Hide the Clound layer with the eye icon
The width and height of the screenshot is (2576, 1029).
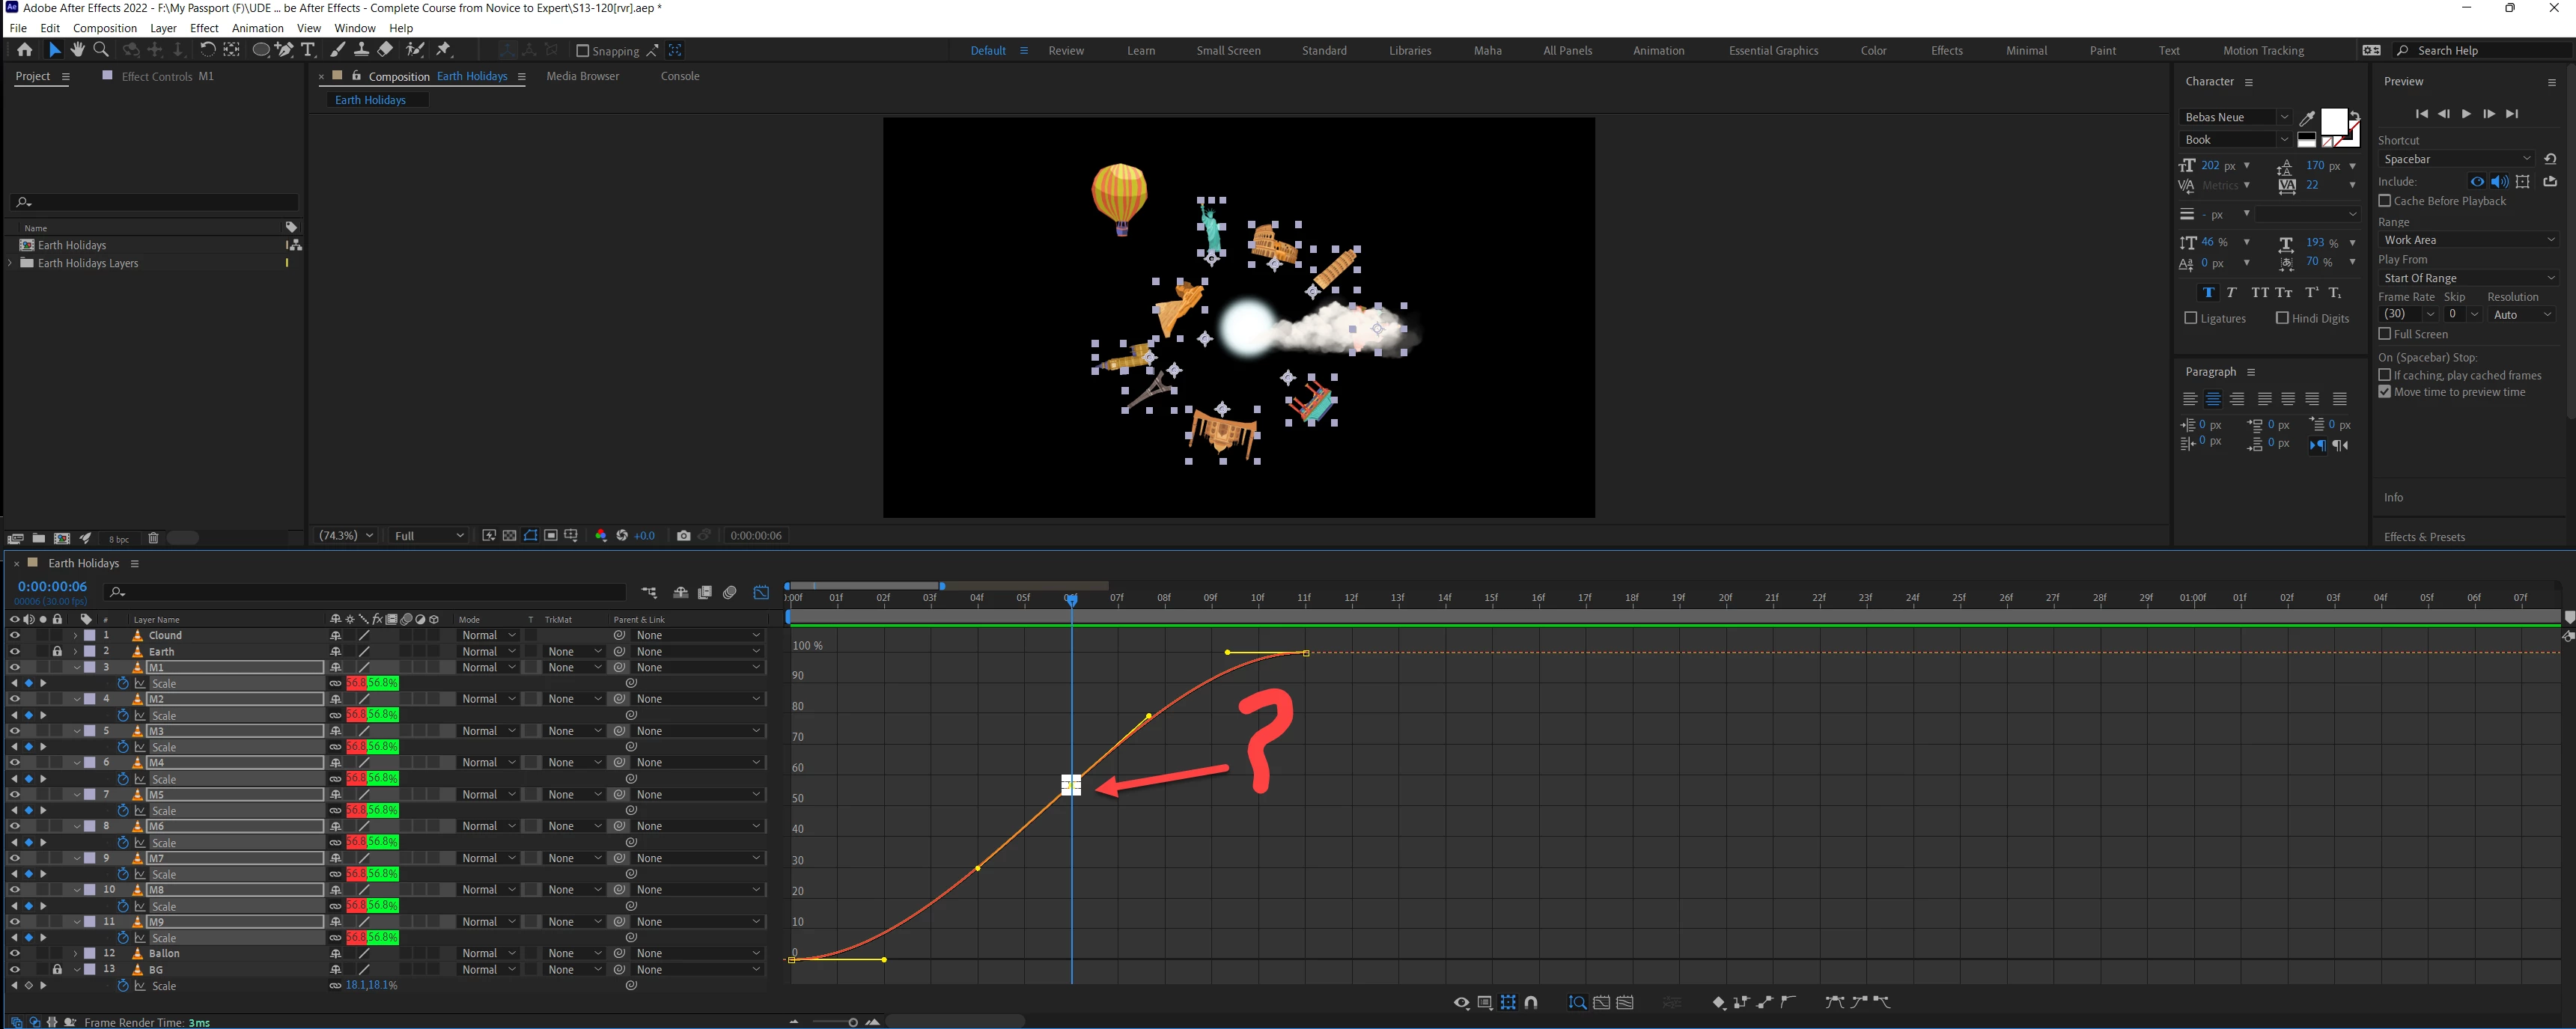pos(14,635)
